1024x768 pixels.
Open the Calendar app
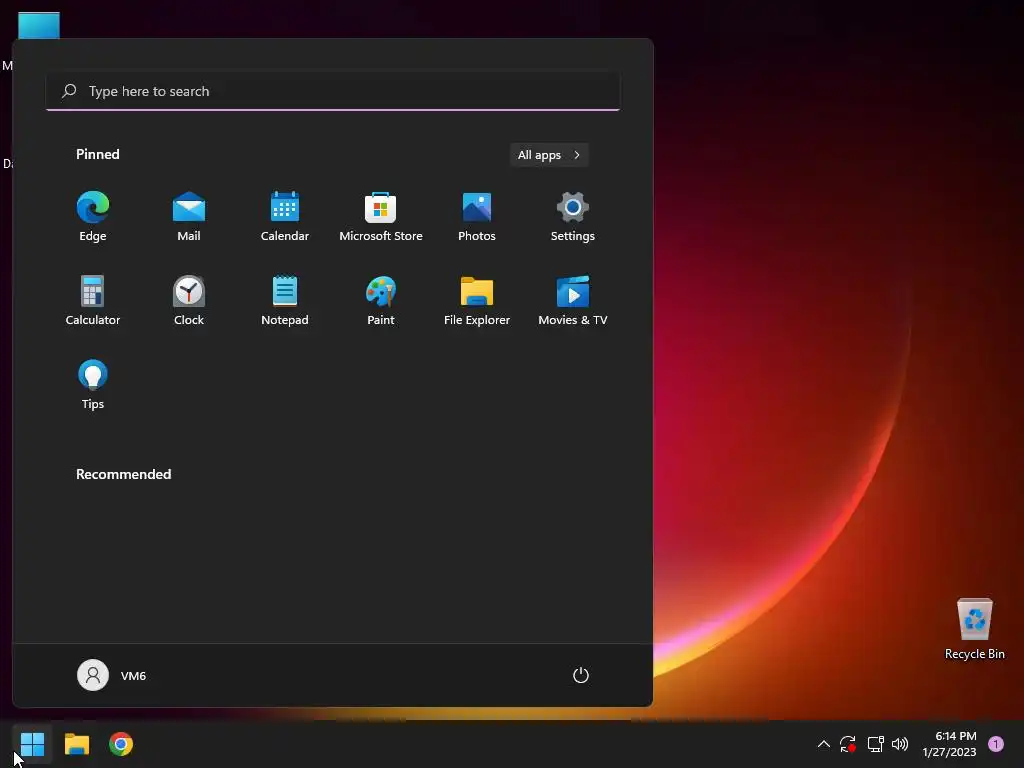(285, 217)
